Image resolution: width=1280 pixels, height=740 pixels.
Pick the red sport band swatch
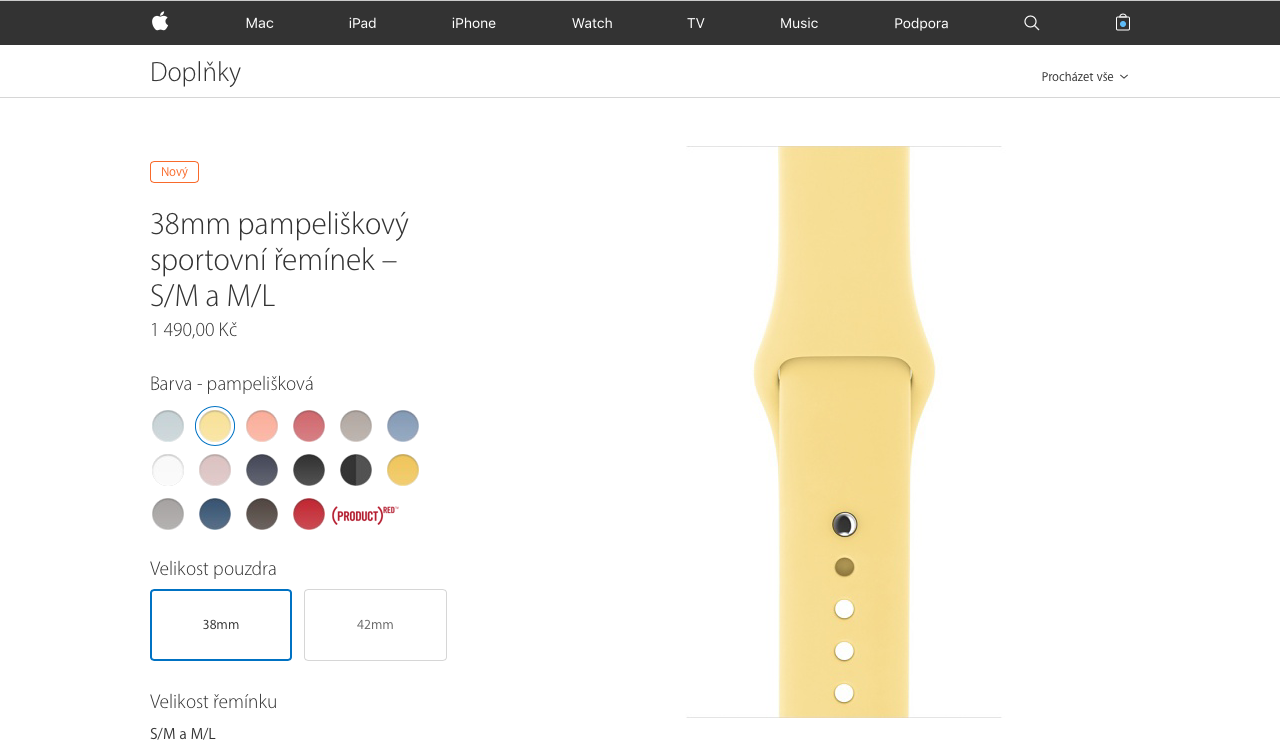[309, 514]
